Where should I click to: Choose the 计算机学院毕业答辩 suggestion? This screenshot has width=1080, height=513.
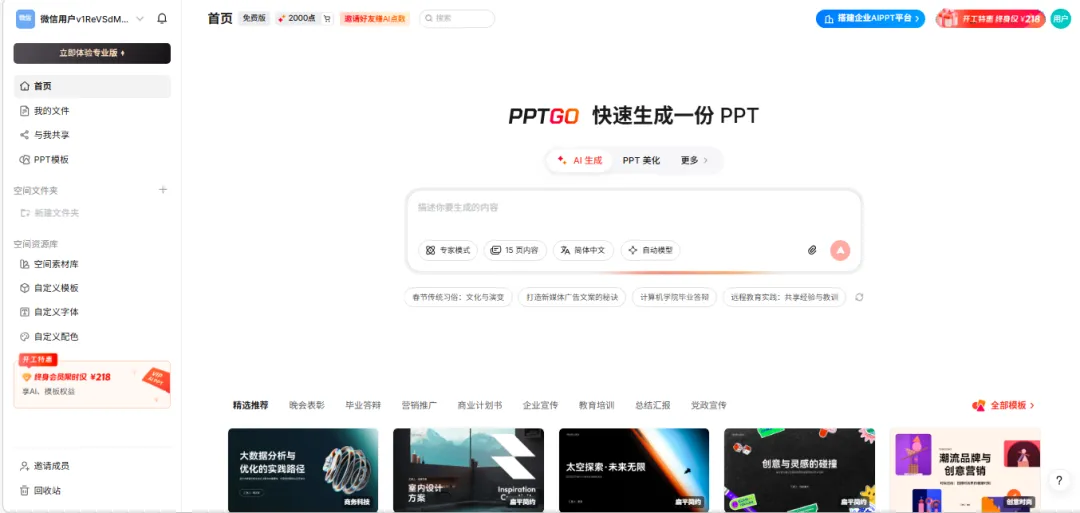tap(674, 297)
